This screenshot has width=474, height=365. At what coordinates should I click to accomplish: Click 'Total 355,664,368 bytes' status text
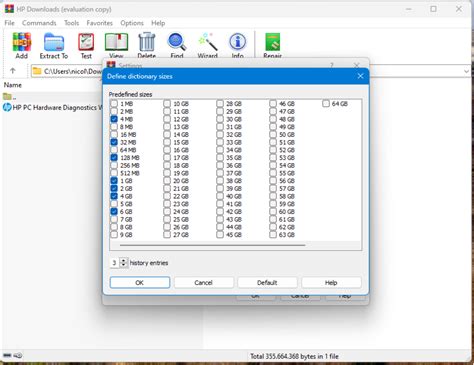point(294,356)
